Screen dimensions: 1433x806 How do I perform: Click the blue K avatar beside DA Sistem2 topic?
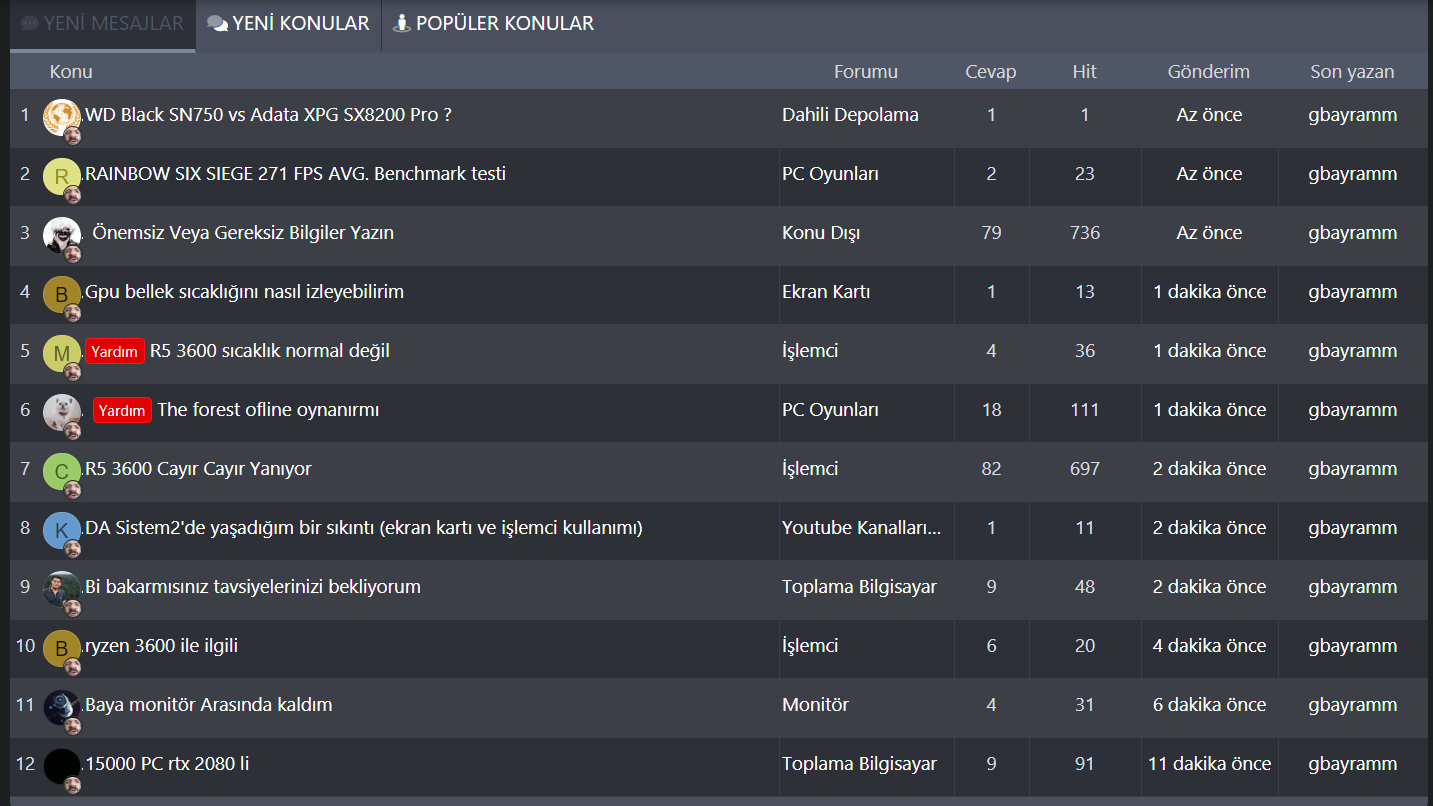pyautogui.click(x=61, y=530)
